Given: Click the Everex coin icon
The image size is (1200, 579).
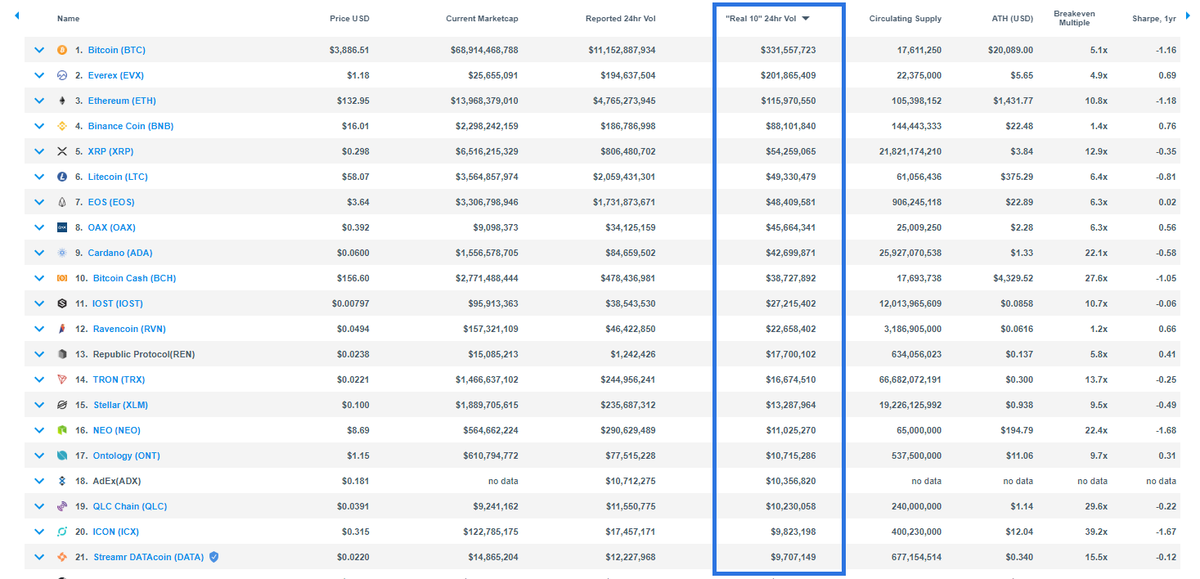Looking at the screenshot, I should click(62, 75).
